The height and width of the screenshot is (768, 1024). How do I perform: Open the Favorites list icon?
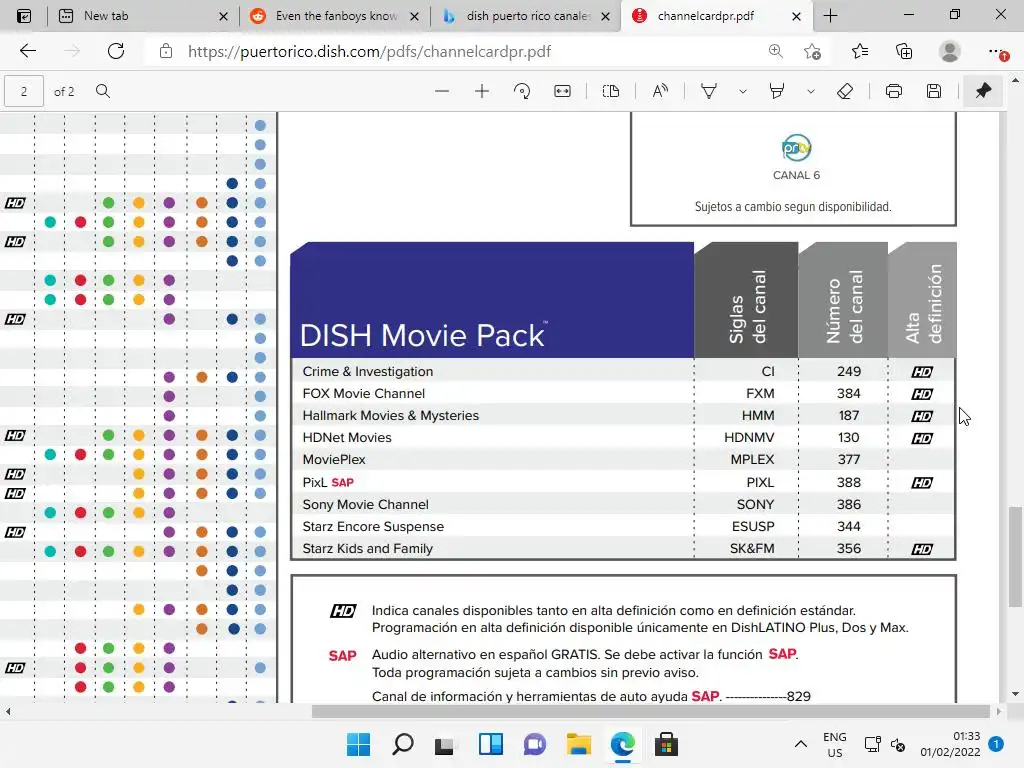pyautogui.click(x=859, y=51)
